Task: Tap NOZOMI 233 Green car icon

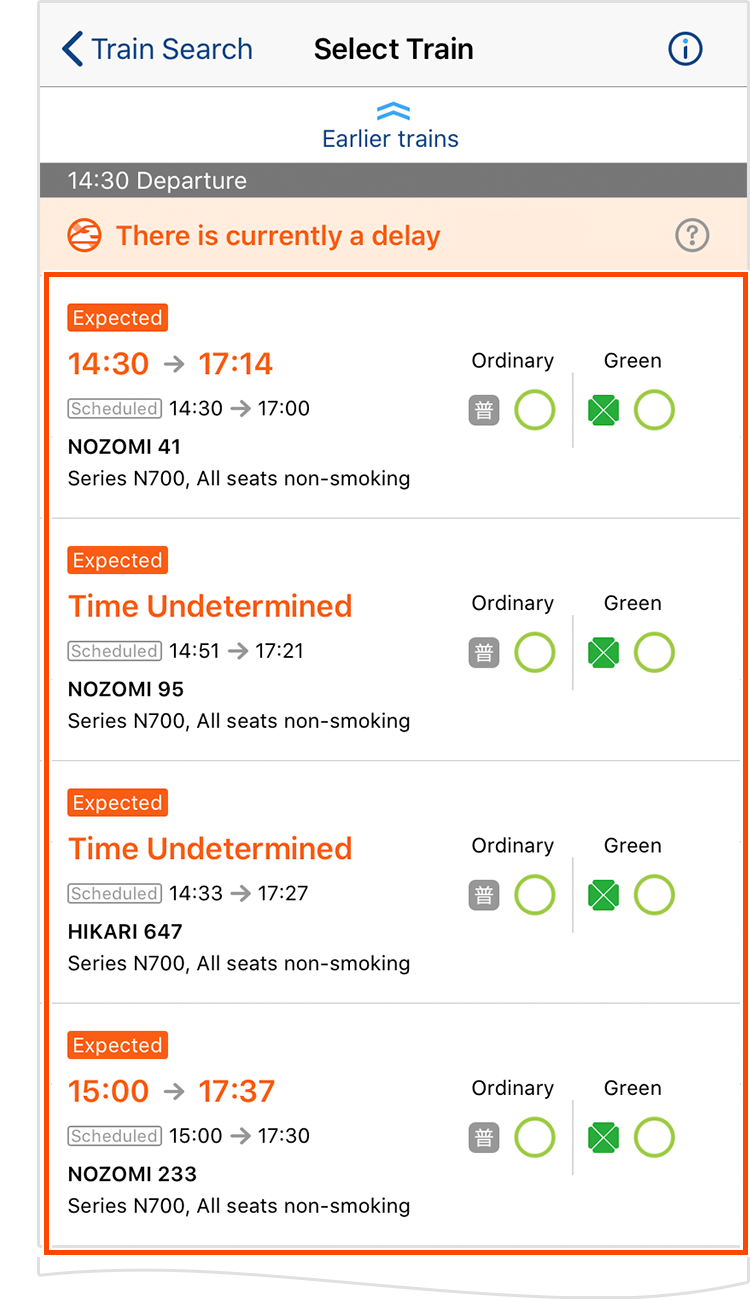Action: (x=604, y=1138)
